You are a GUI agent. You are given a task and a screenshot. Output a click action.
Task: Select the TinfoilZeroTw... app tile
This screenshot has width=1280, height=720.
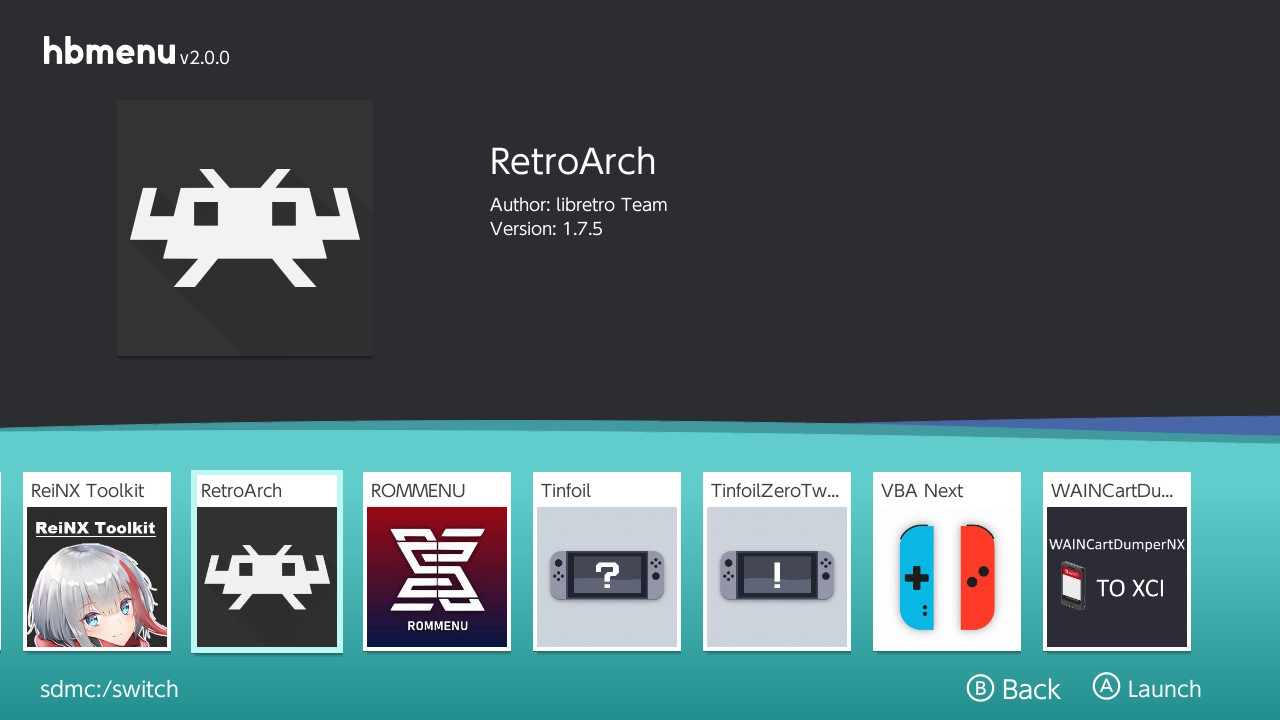(x=777, y=561)
